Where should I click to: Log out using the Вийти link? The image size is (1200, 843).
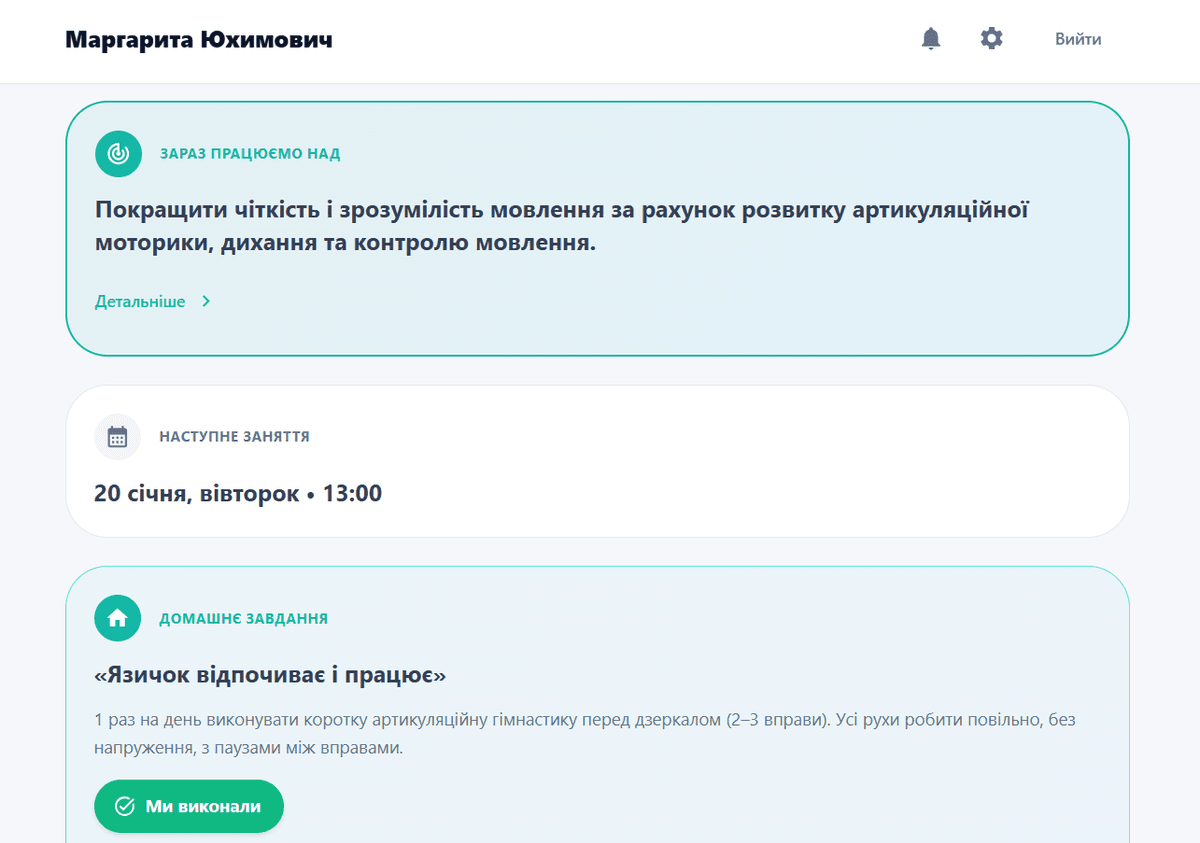point(1077,39)
